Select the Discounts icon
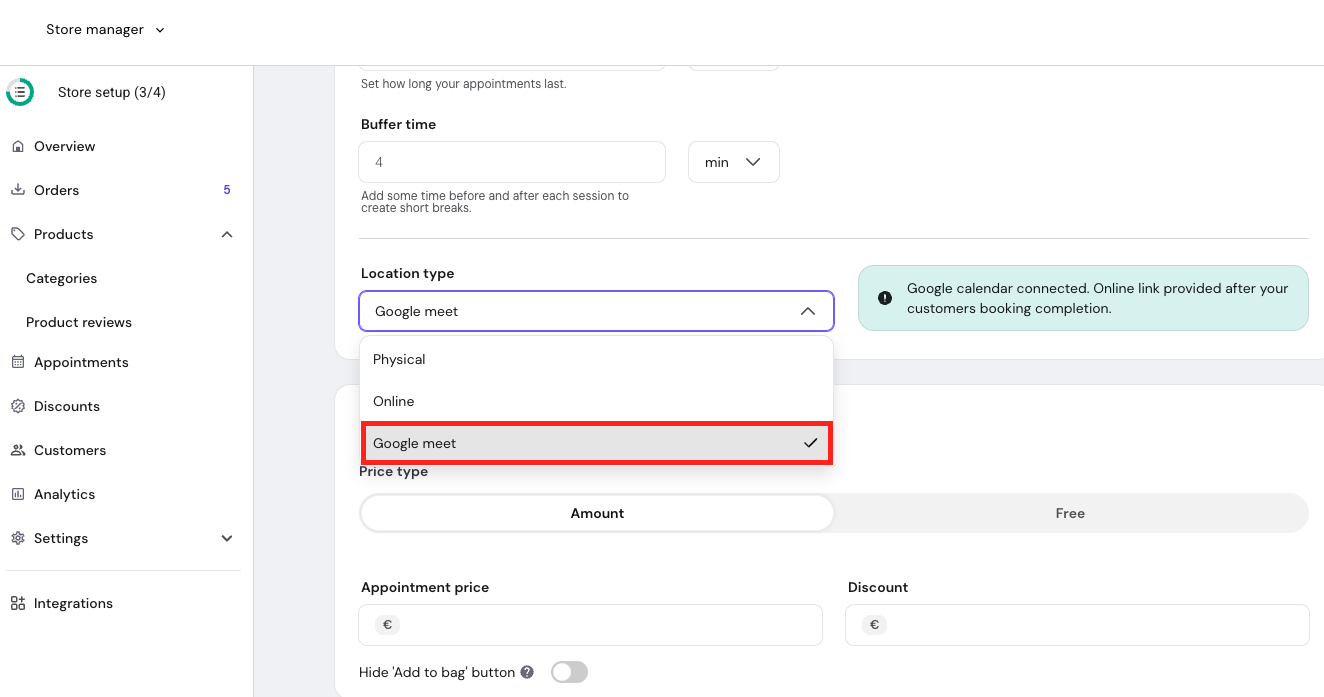Image resolution: width=1324 pixels, height=697 pixels. pos(18,406)
